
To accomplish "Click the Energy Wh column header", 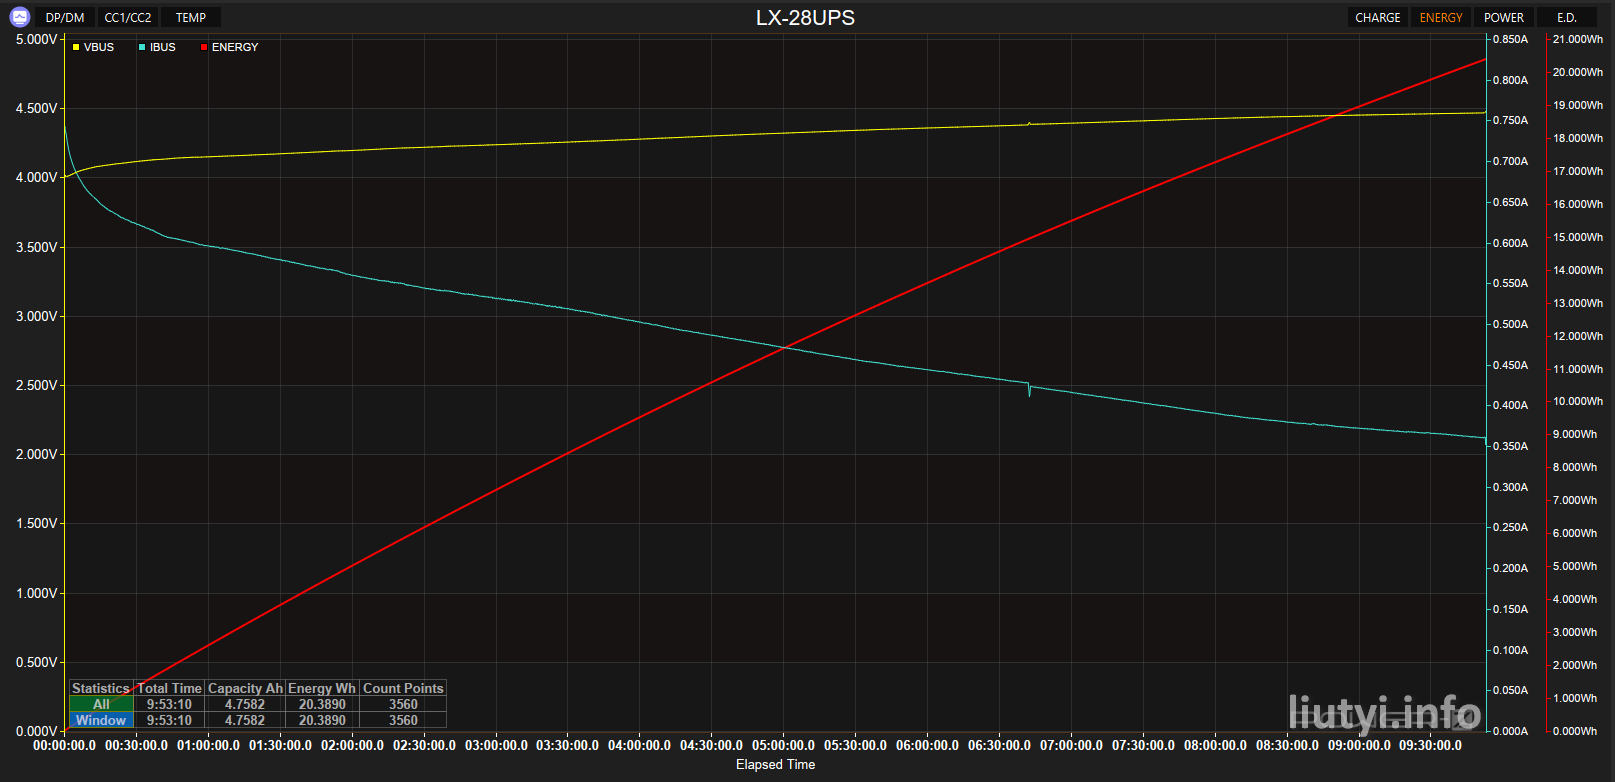I will point(322,688).
